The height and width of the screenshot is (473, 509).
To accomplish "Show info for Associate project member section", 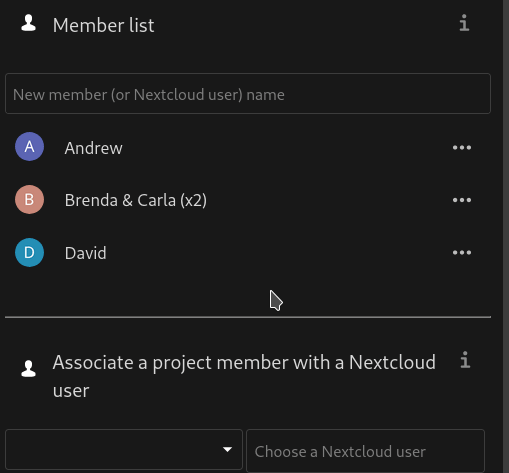I will [465, 360].
